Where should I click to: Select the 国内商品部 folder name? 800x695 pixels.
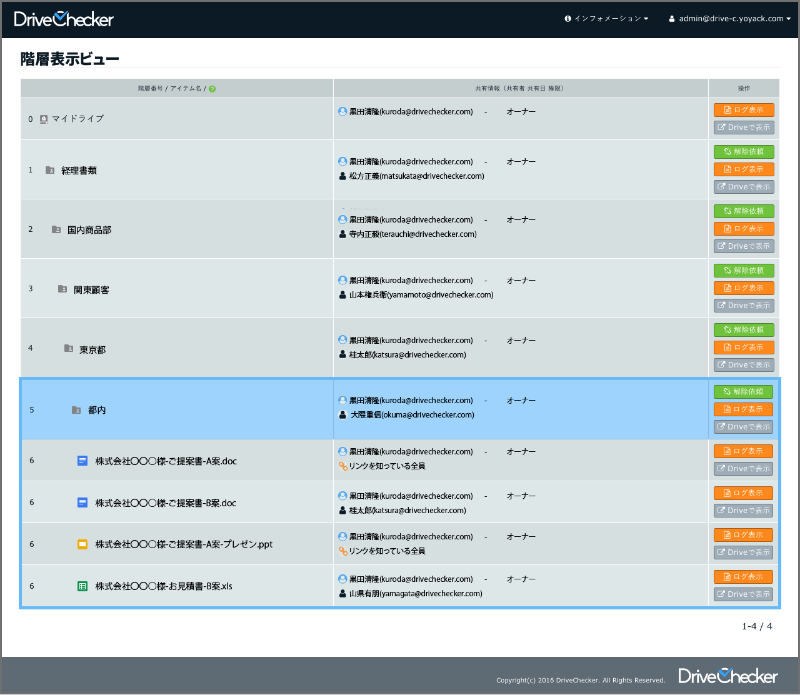coord(89,230)
